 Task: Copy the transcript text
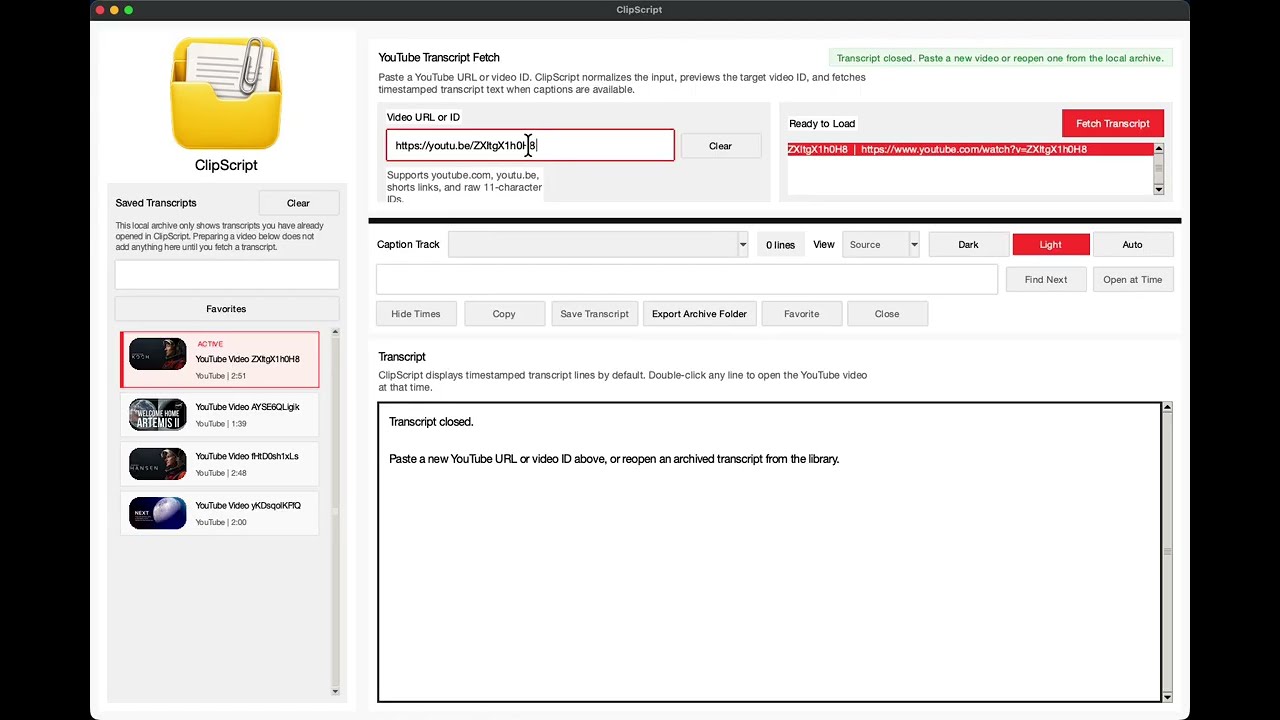504,314
